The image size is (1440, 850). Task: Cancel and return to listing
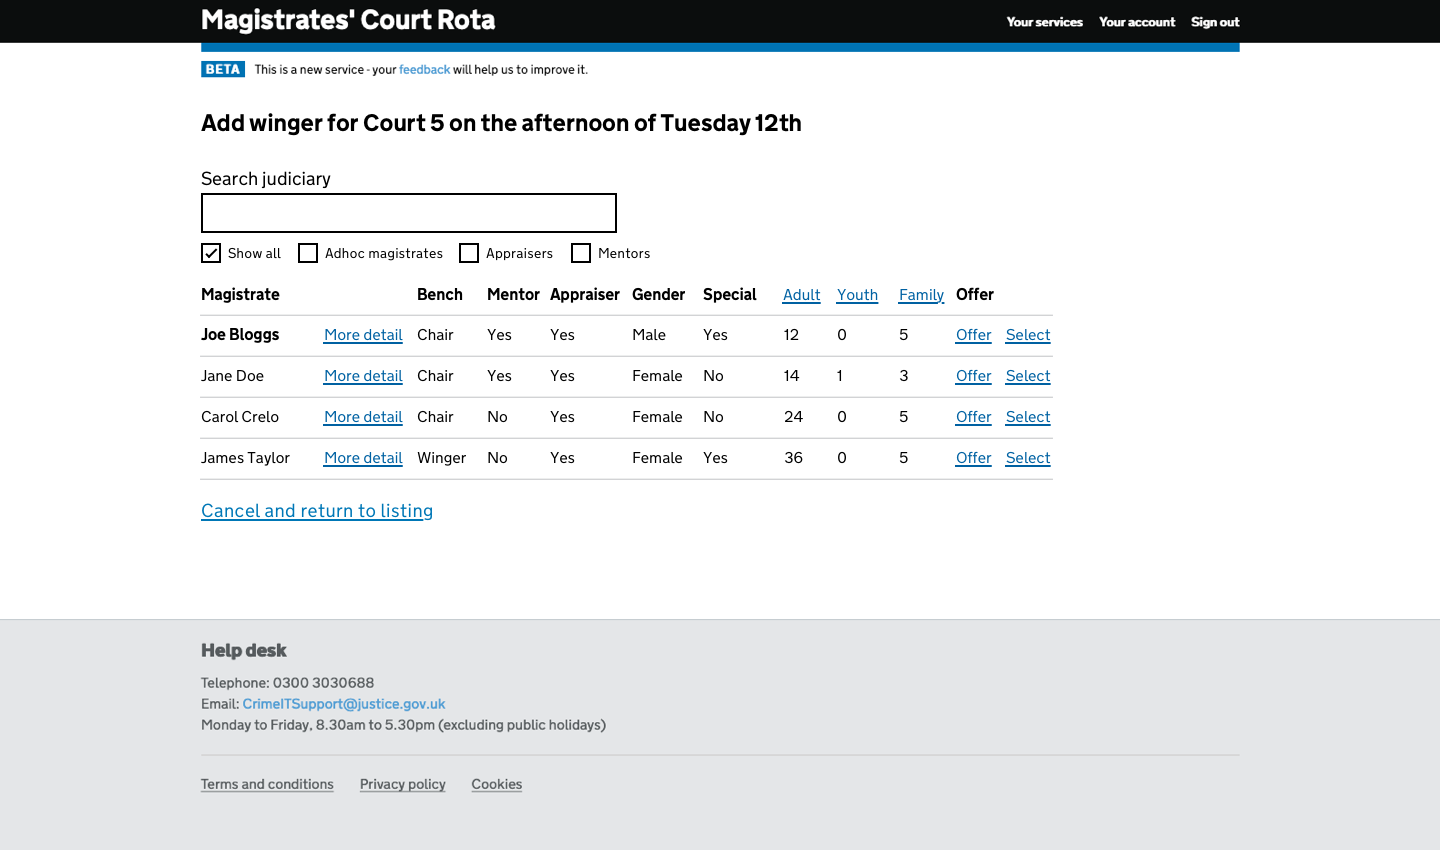pos(317,511)
